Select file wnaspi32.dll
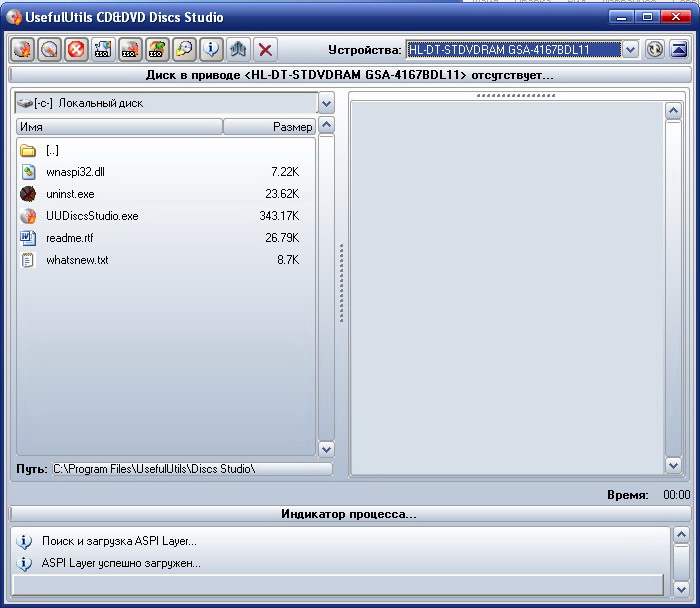700x608 pixels. pos(166,172)
